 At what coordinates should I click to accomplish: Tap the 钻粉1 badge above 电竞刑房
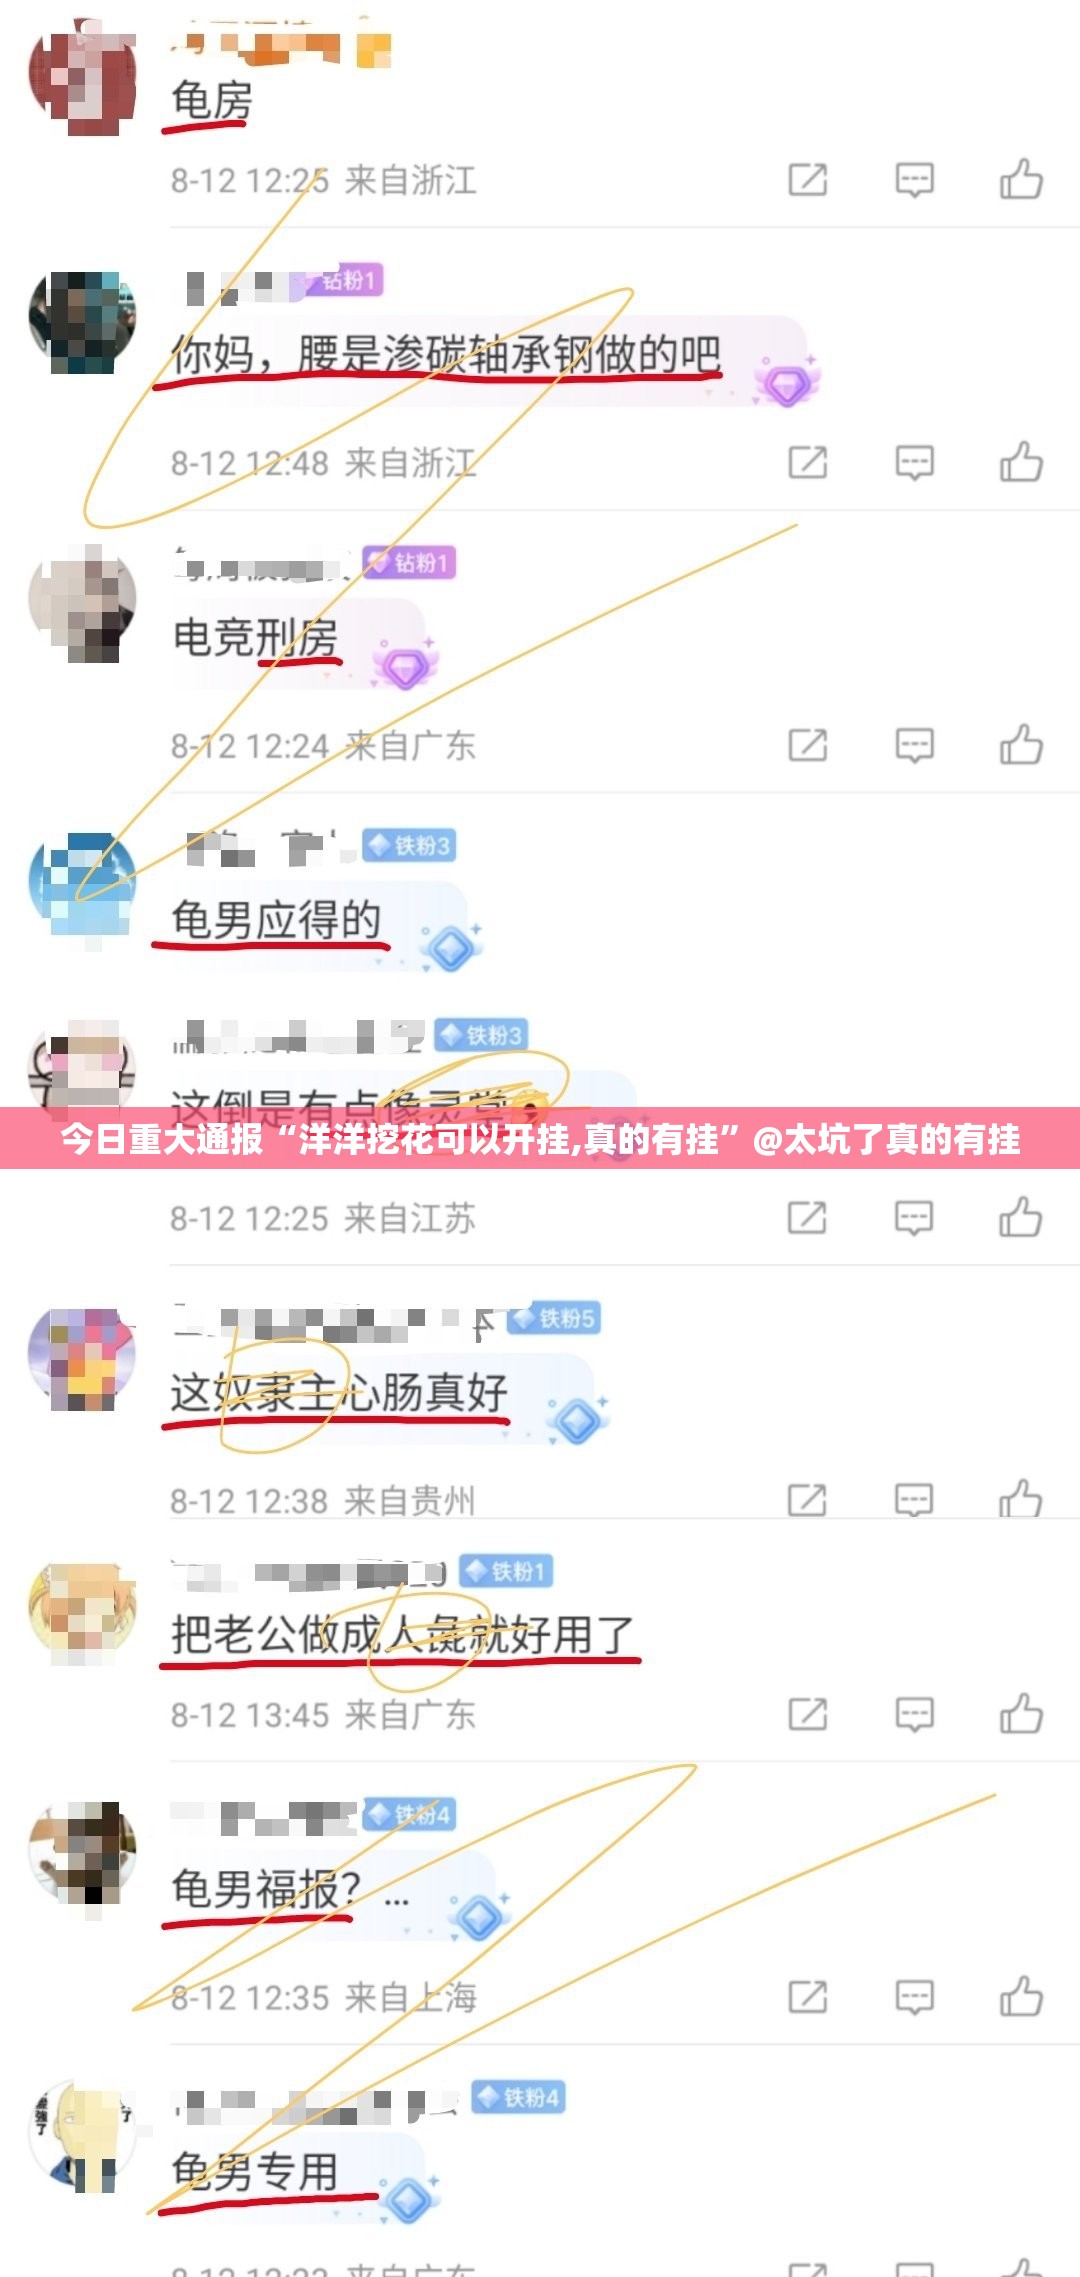[x=408, y=563]
